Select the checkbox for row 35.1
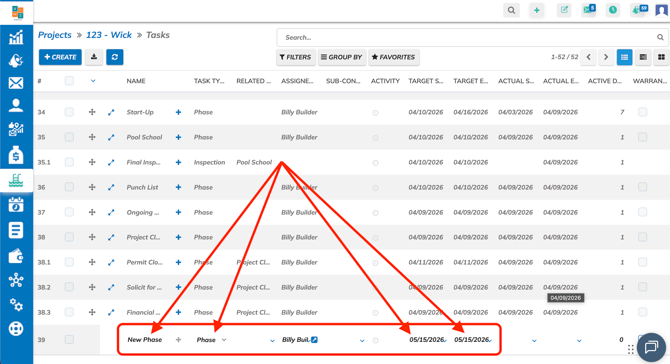Screen dimensions: 670x364 click(x=69, y=162)
